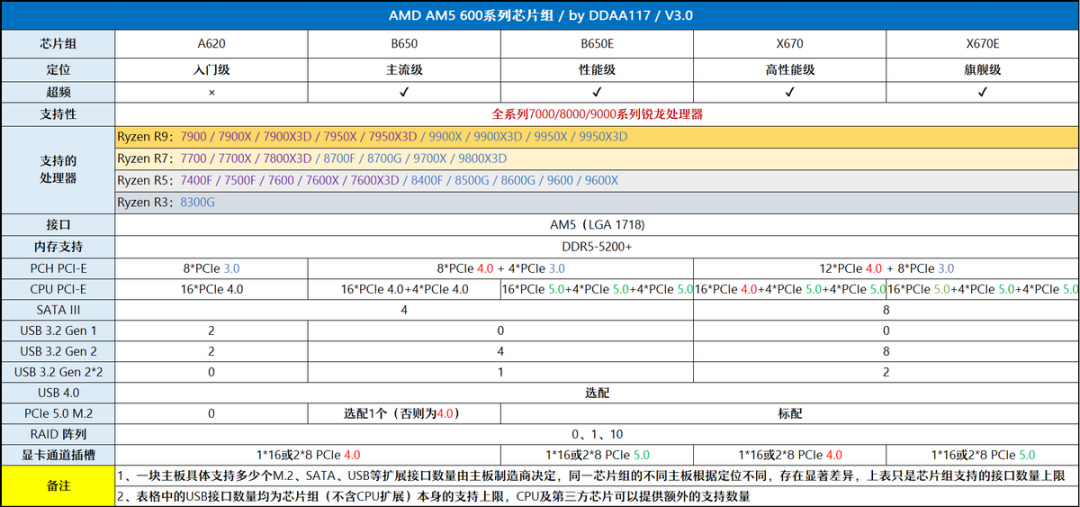
Task: Click the '内存支持' row header
Action: [58, 247]
